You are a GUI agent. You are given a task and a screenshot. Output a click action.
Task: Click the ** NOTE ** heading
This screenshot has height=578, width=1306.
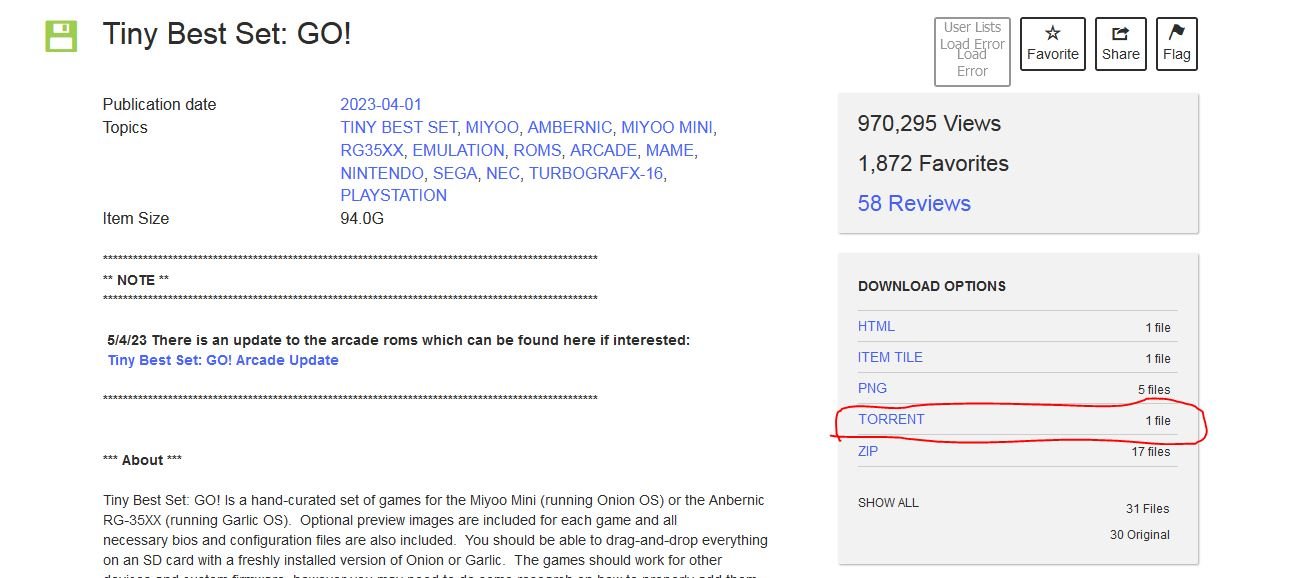click(136, 280)
